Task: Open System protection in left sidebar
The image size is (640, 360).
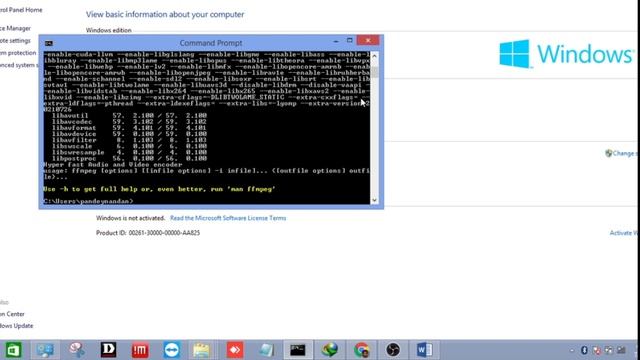Action: (18, 53)
